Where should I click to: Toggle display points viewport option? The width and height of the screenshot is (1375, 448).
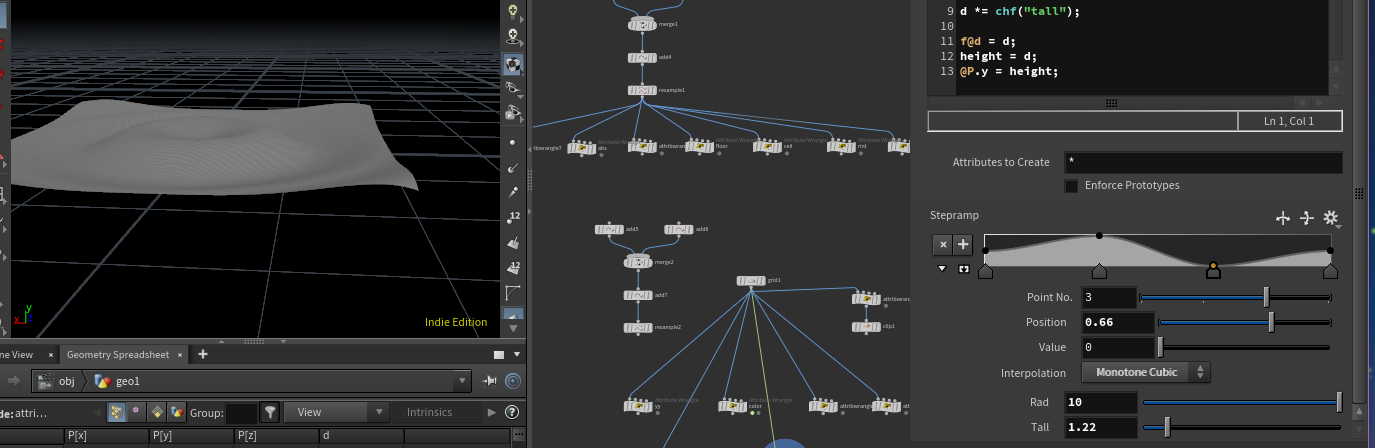(514, 141)
